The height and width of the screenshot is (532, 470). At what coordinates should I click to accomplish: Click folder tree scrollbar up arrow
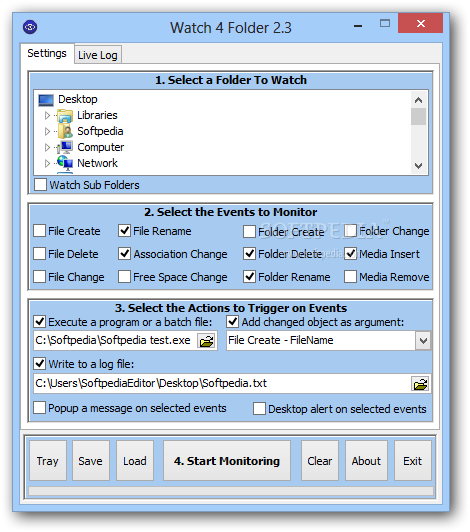click(x=418, y=100)
